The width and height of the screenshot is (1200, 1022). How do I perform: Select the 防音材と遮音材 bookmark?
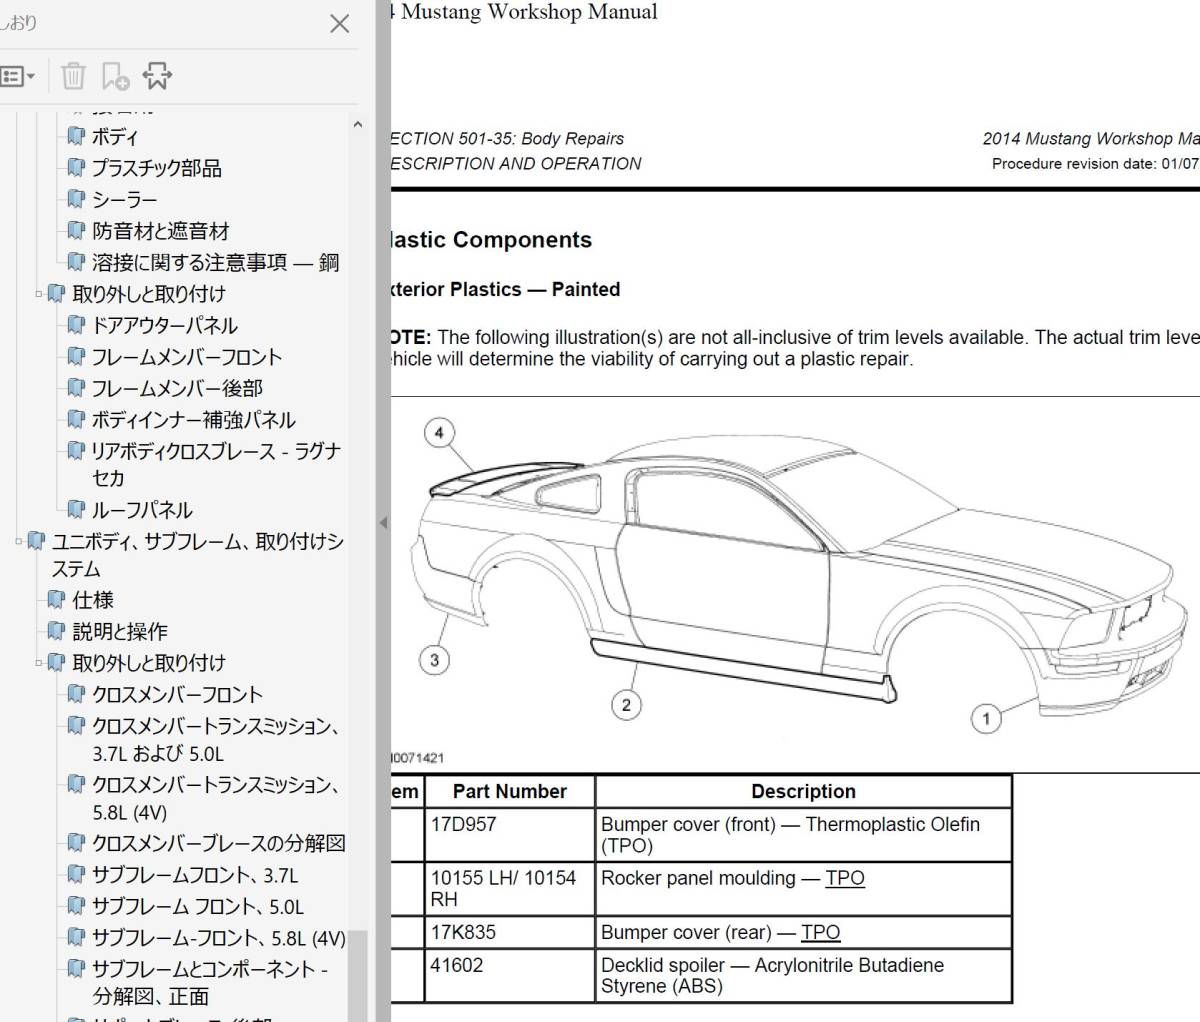(x=161, y=231)
